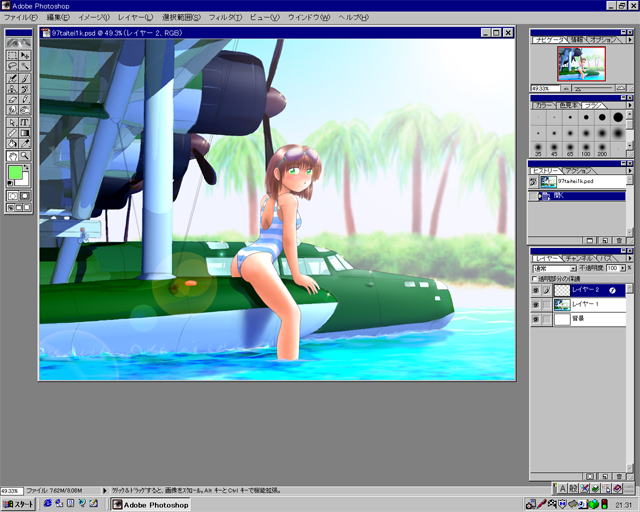The width and height of the screenshot is (640, 512).
Task: Swap foreground and background colors
Action: tap(27, 167)
